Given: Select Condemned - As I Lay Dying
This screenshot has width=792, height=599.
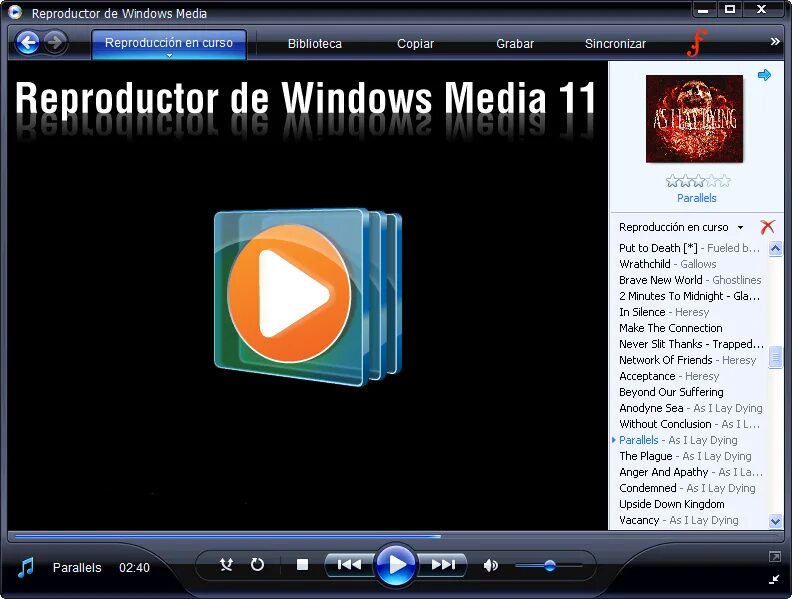Looking at the screenshot, I should pos(689,488).
